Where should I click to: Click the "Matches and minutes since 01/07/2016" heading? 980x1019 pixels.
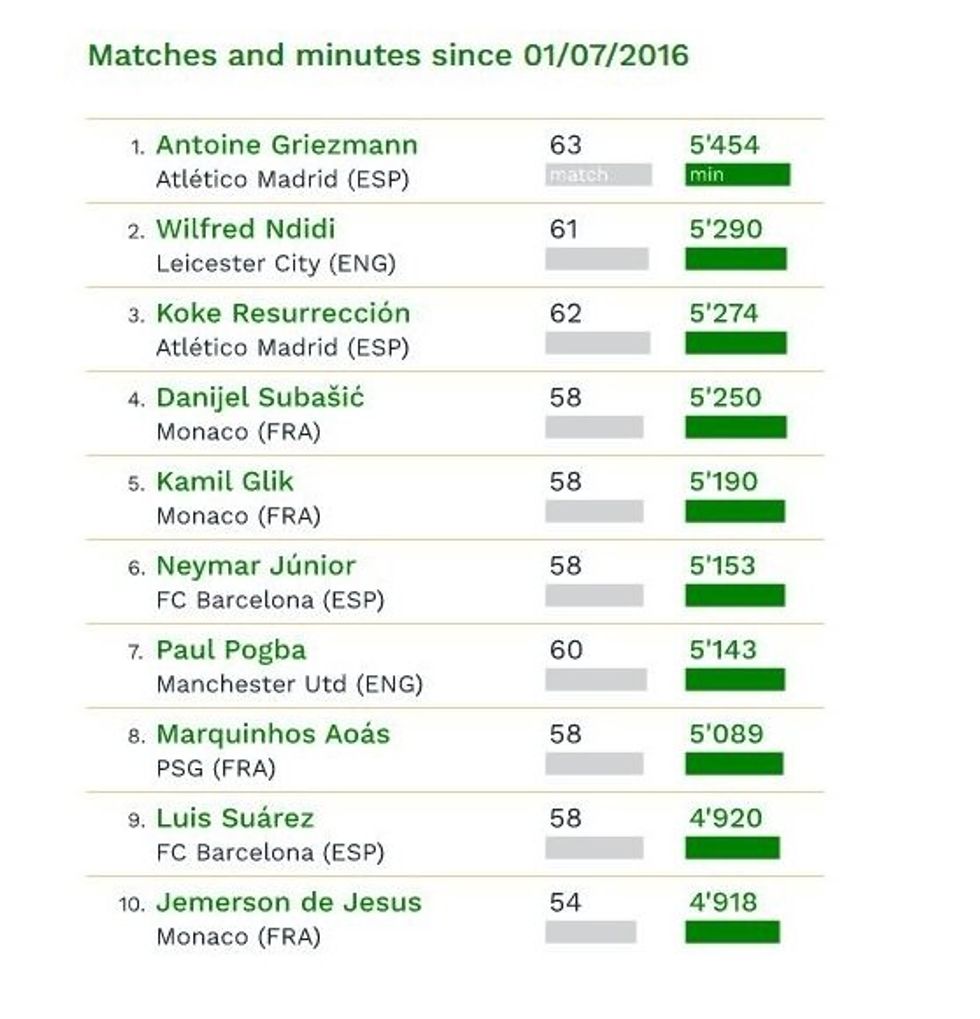(x=388, y=55)
